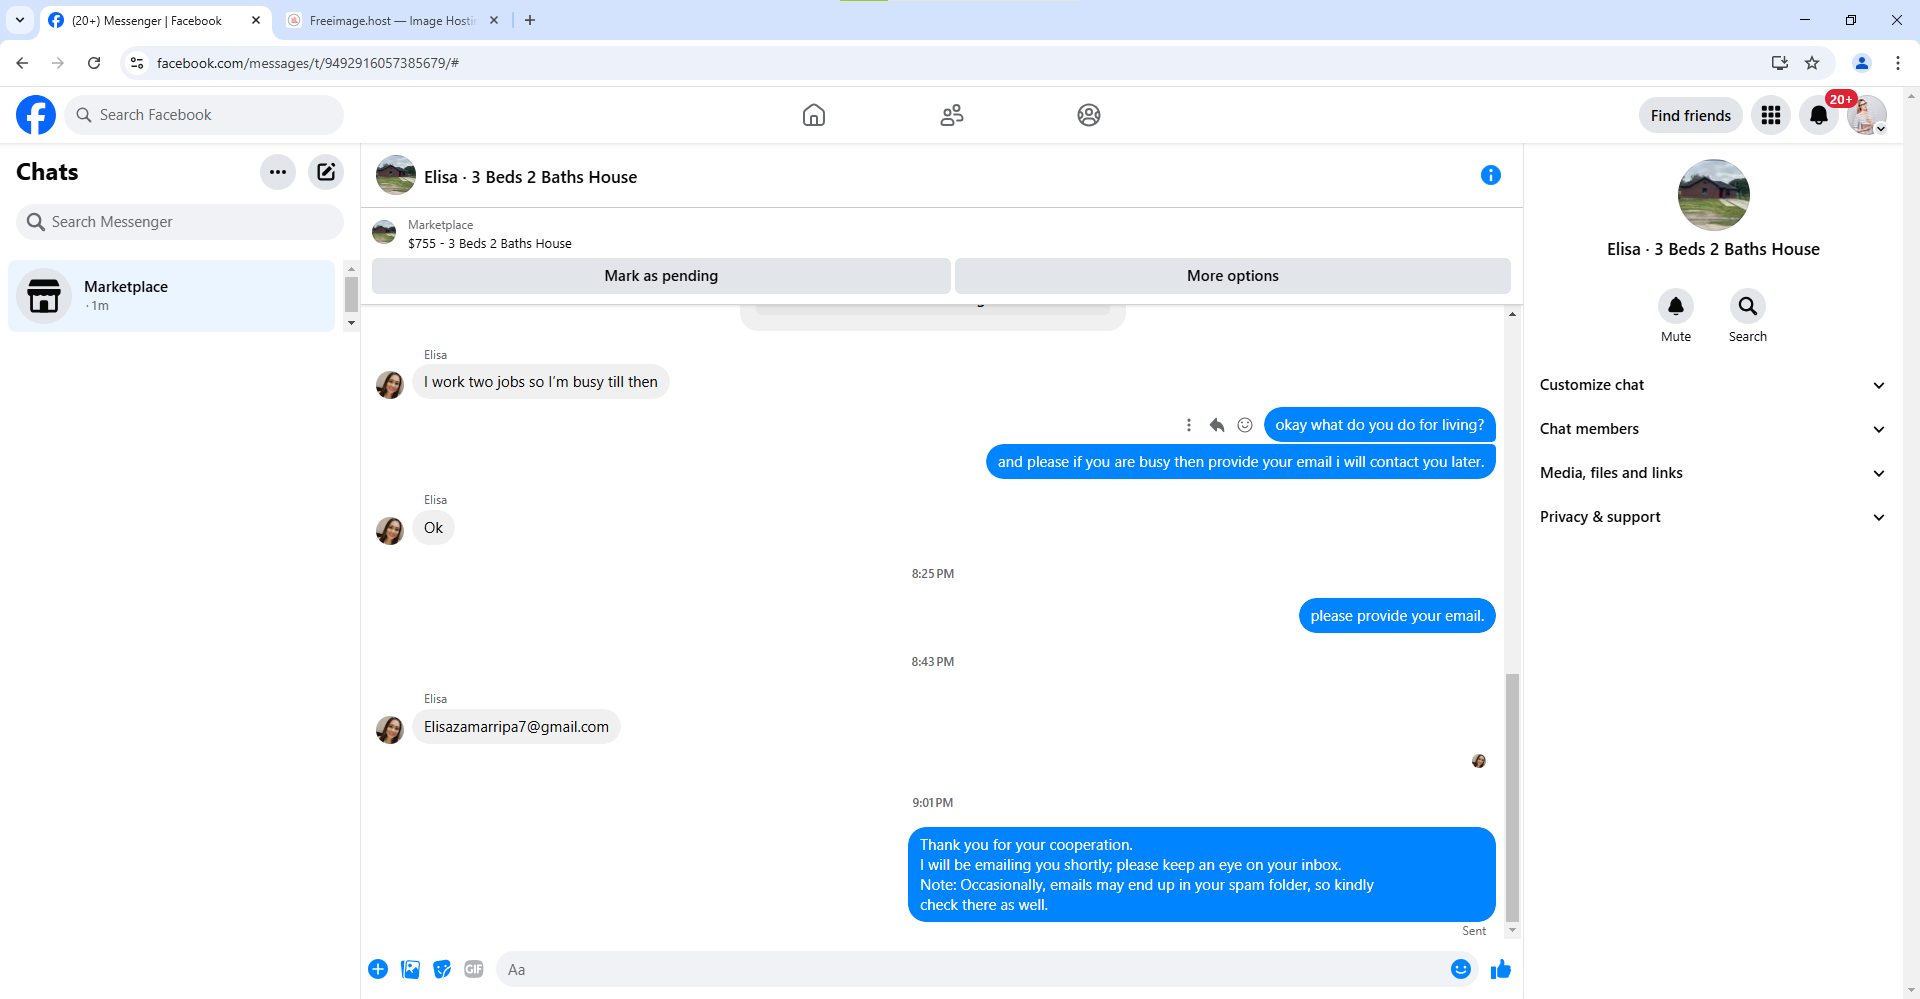The height and width of the screenshot is (999, 1920).
Task: Go back in browser history
Action: [22, 63]
